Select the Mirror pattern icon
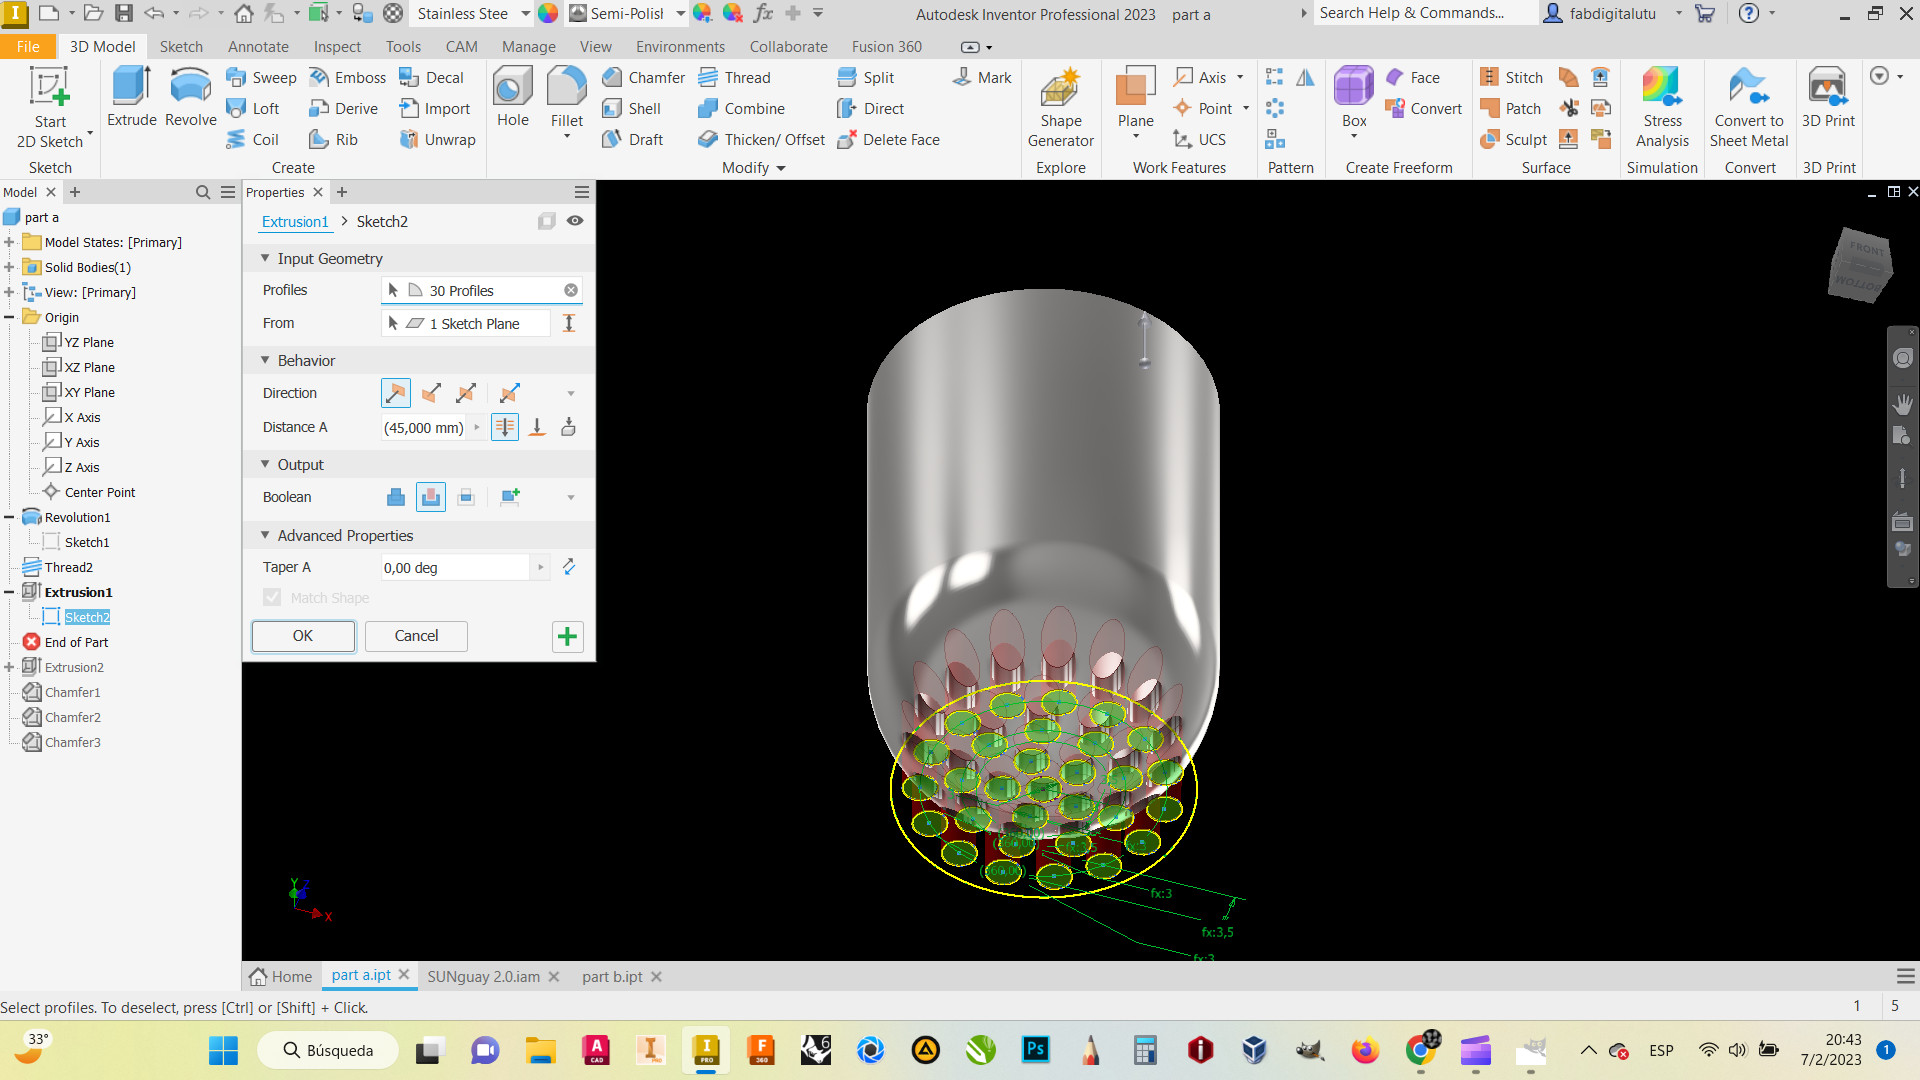Viewport: 1920px width, 1080px height. click(x=1305, y=77)
